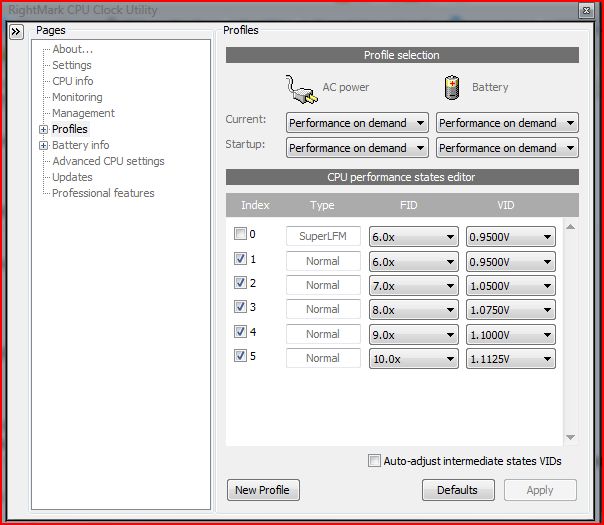Image resolution: width=604 pixels, height=525 pixels.
Task: Click the states list scroll up arrow
Action: (x=570, y=227)
